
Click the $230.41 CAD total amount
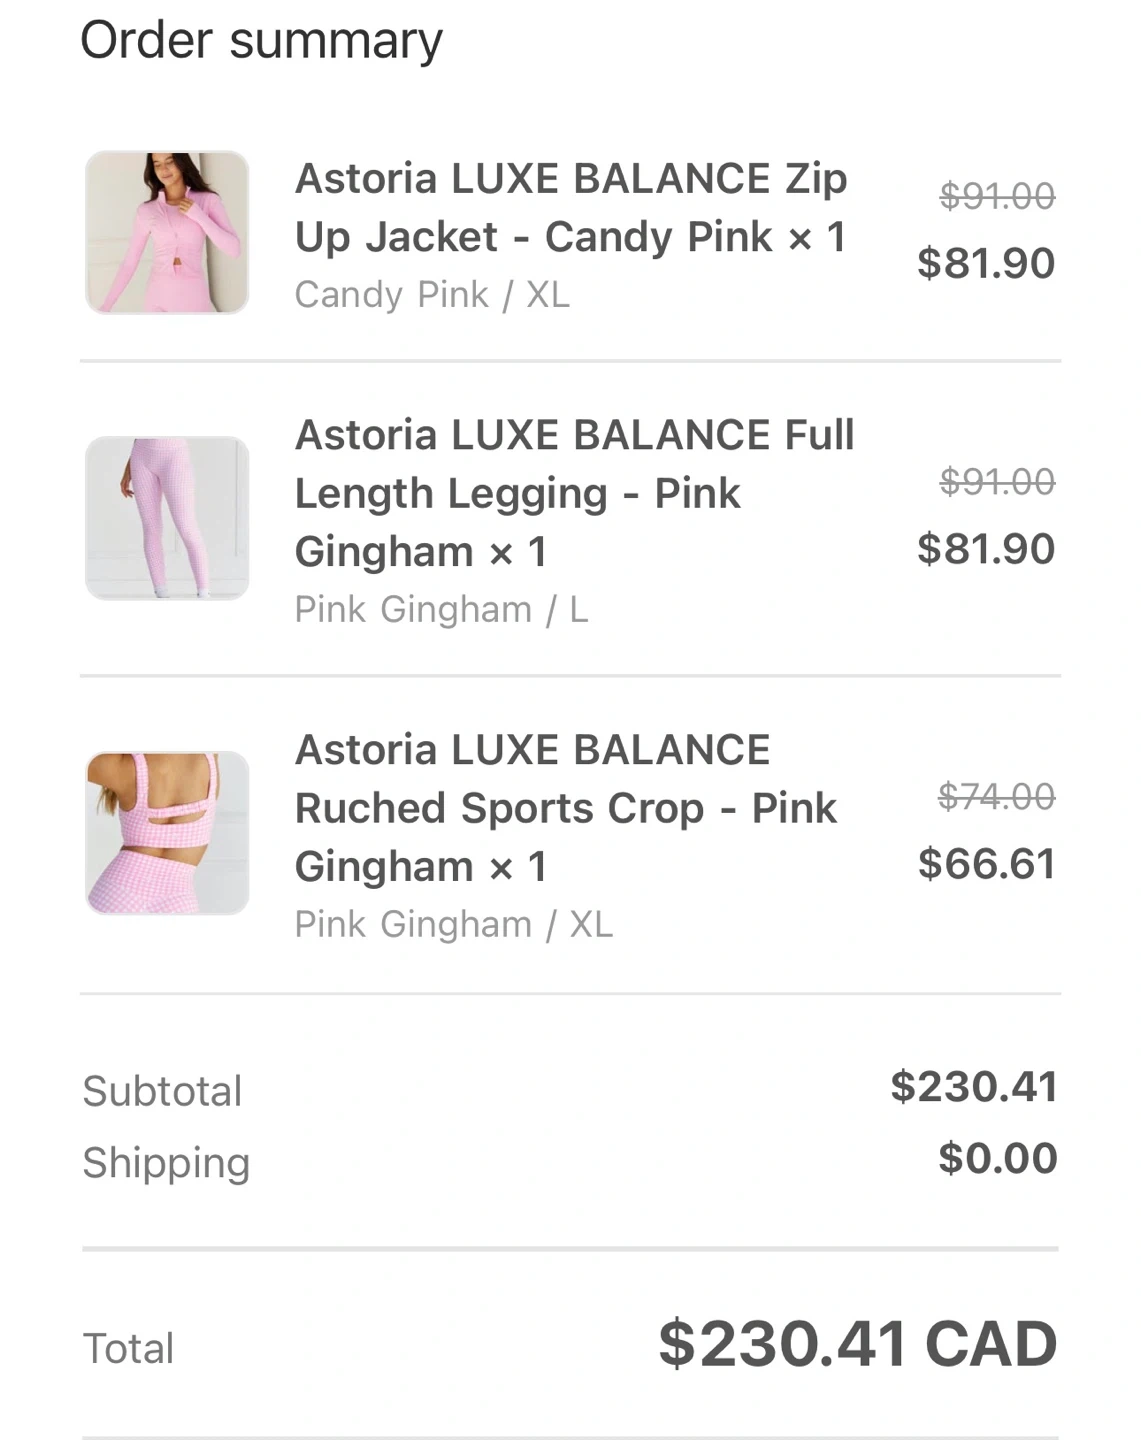857,1344
